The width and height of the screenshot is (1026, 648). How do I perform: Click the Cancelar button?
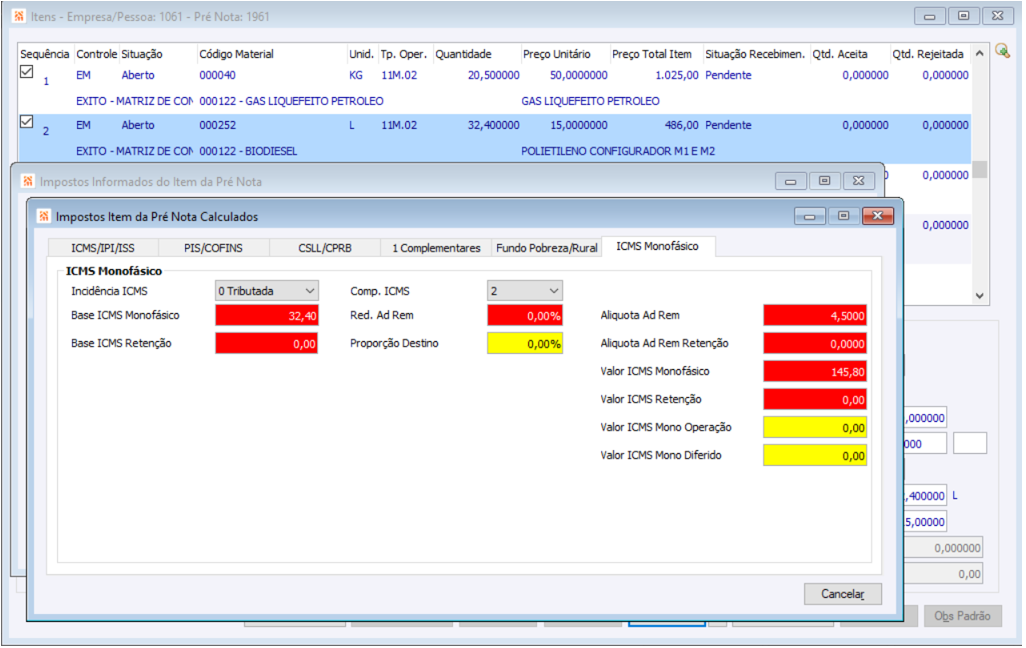pyautogui.click(x=843, y=594)
